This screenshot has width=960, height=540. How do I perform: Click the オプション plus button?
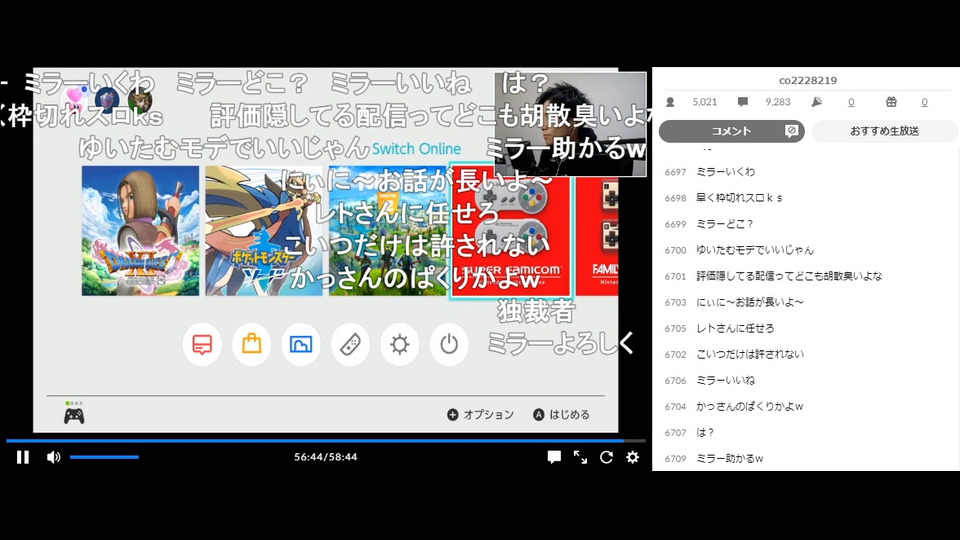(x=480, y=414)
